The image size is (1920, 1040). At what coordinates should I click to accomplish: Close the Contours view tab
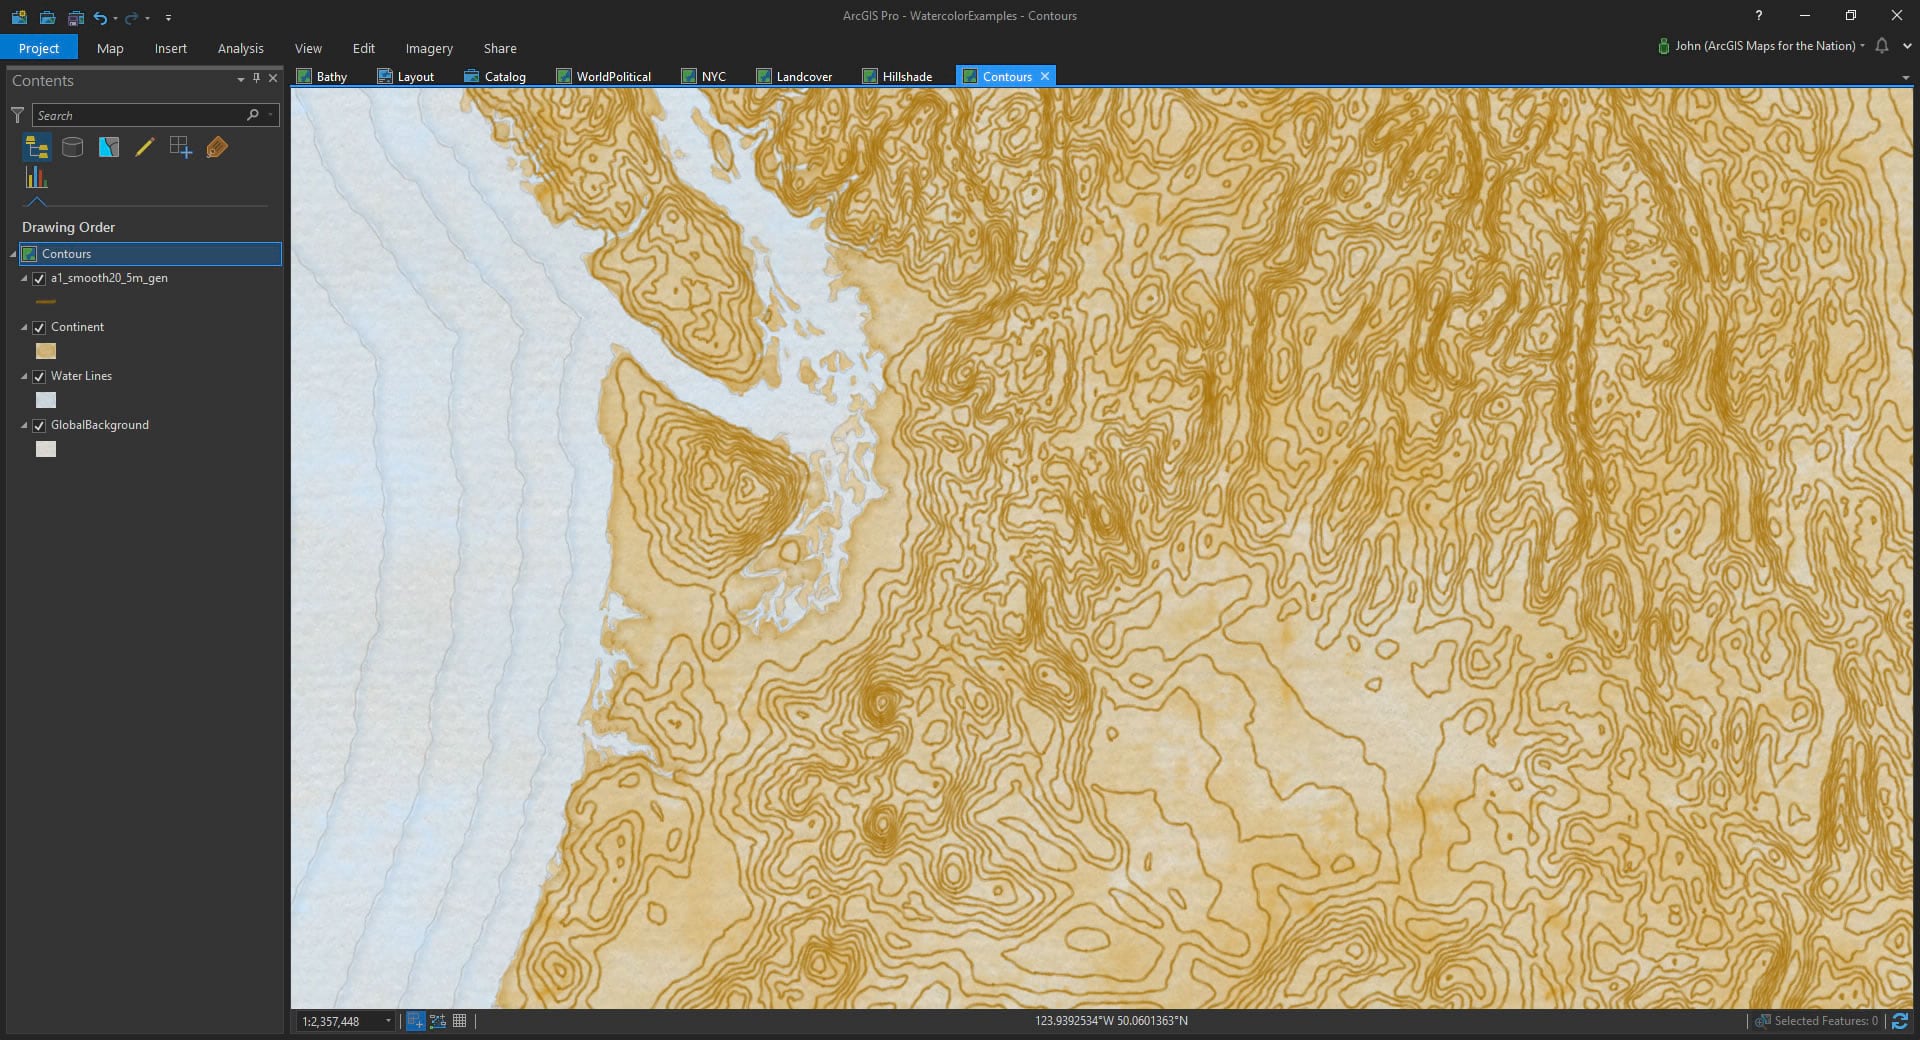1045,76
